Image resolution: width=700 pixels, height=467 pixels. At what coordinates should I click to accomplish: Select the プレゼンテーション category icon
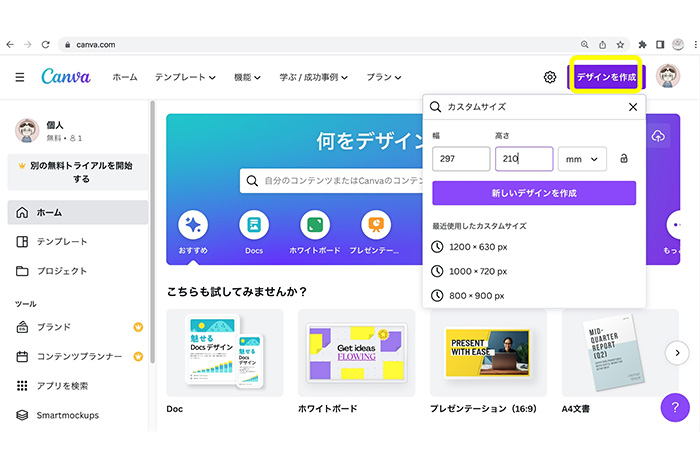pyautogui.click(x=376, y=225)
